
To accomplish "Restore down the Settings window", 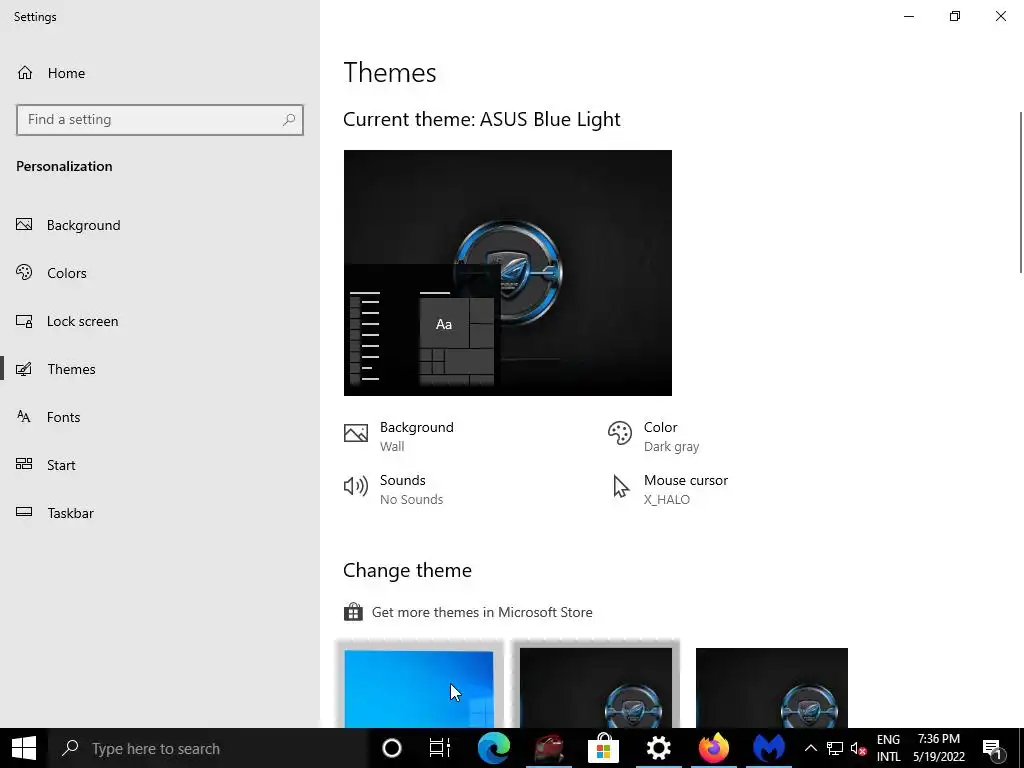I will pos(955,16).
